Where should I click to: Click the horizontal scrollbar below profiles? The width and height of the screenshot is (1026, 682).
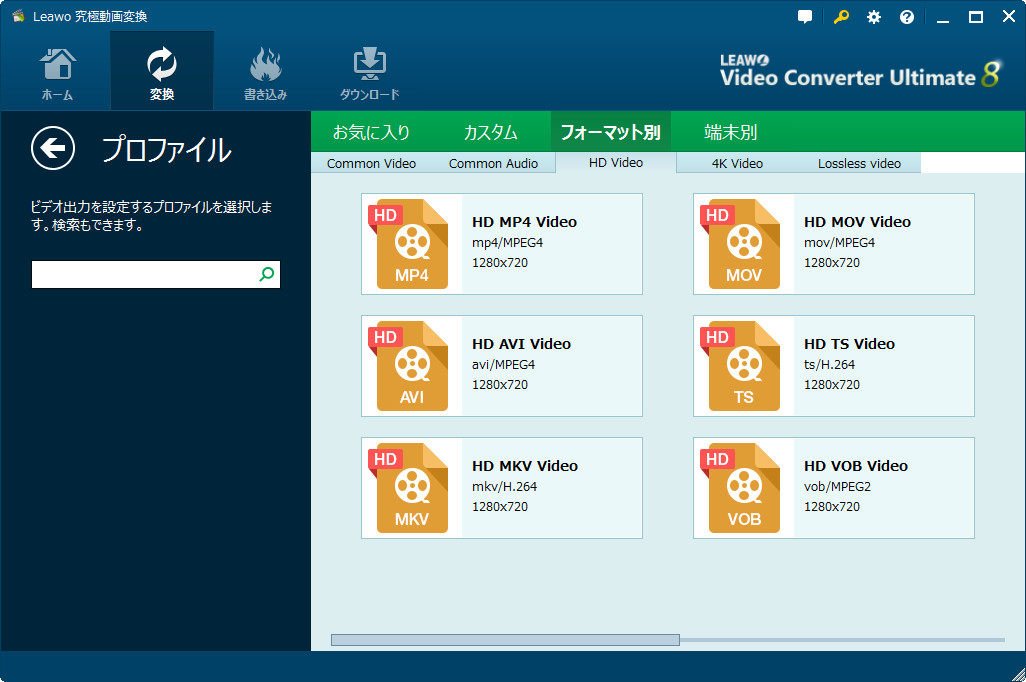[x=505, y=640]
